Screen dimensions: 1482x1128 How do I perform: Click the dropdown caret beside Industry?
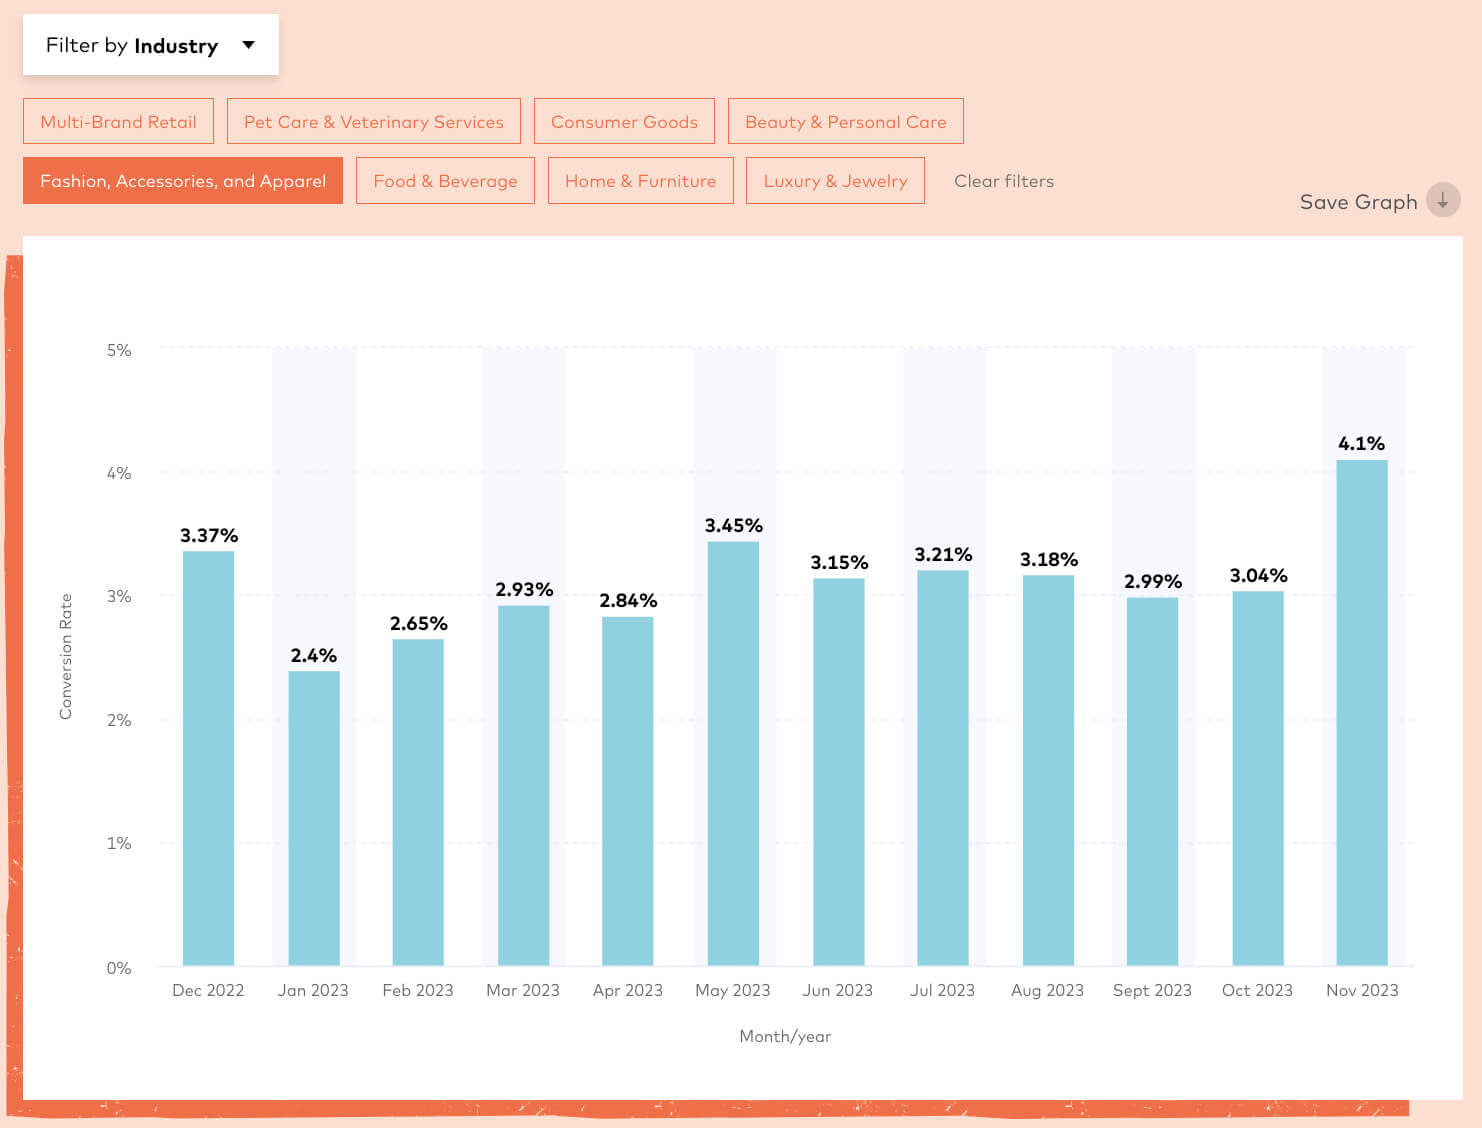coord(249,45)
